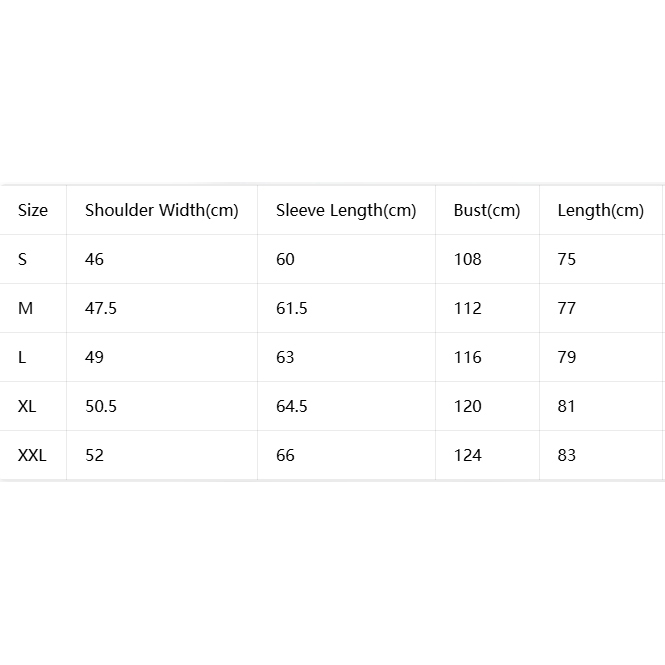Click length value 75
This screenshot has height=665, width=665.
(567, 259)
